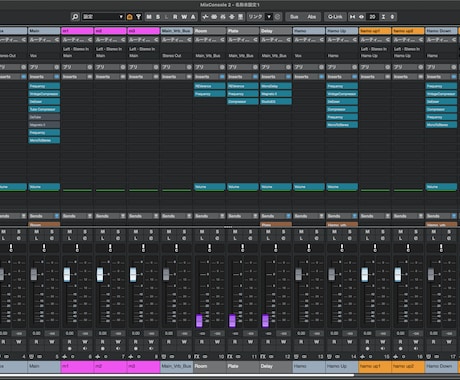Click the eye icon beside the 20 field
The width and height of the screenshot is (460, 380).
pyautogui.click(x=361, y=17)
